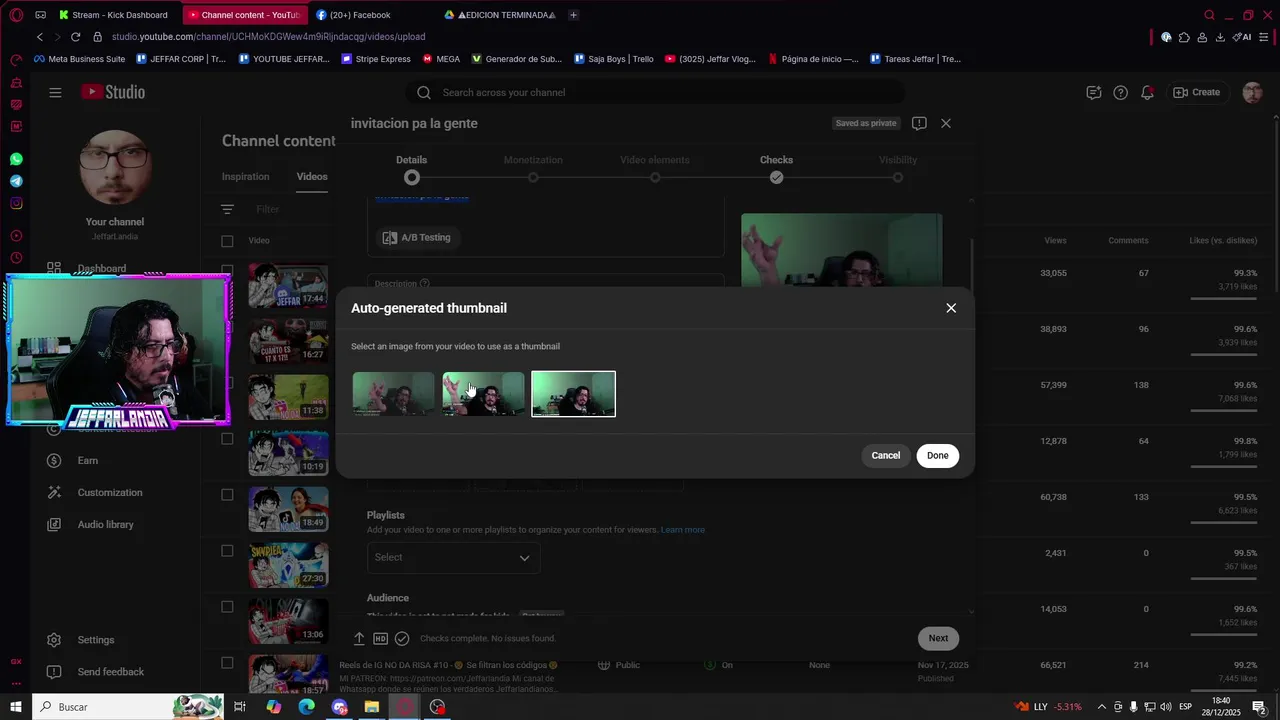The image size is (1280, 720).
Task: Select the first auto-generated thumbnail option
Action: [394, 394]
